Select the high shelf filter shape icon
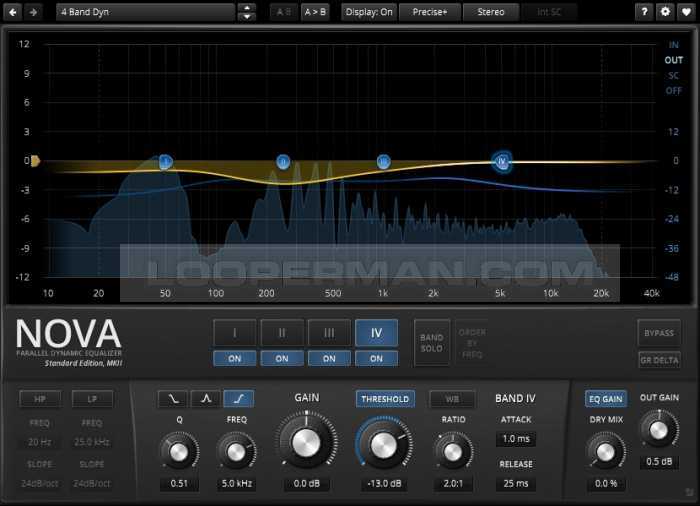The height and width of the screenshot is (506, 700). [x=238, y=399]
